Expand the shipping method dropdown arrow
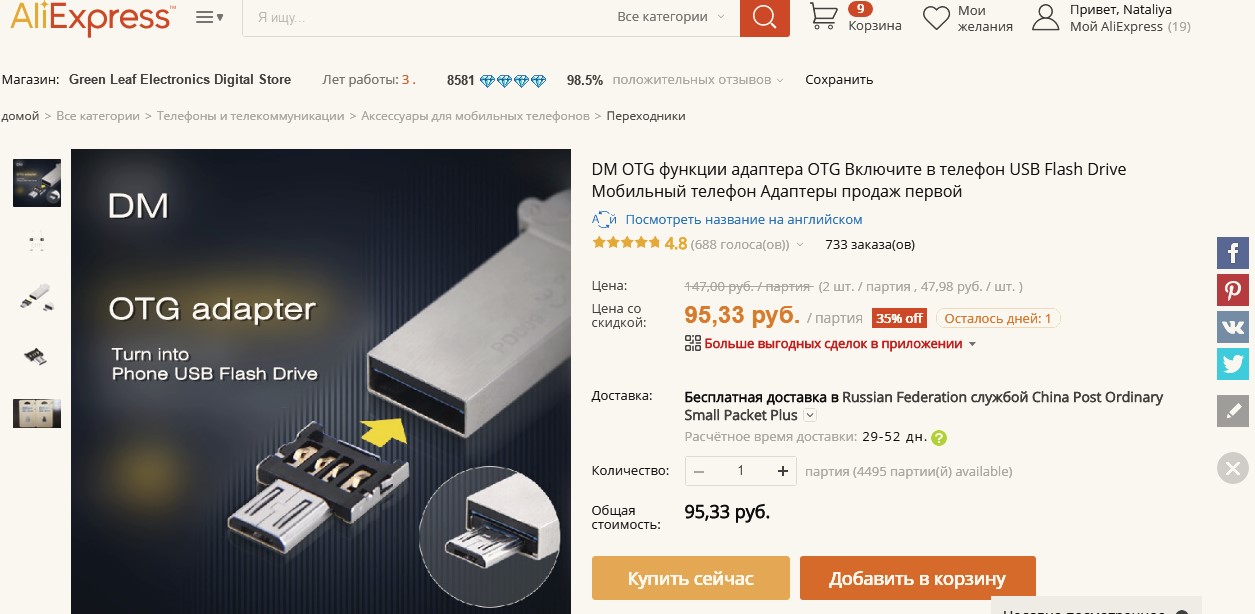The width and height of the screenshot is (1255, 614). coord(810,415)
